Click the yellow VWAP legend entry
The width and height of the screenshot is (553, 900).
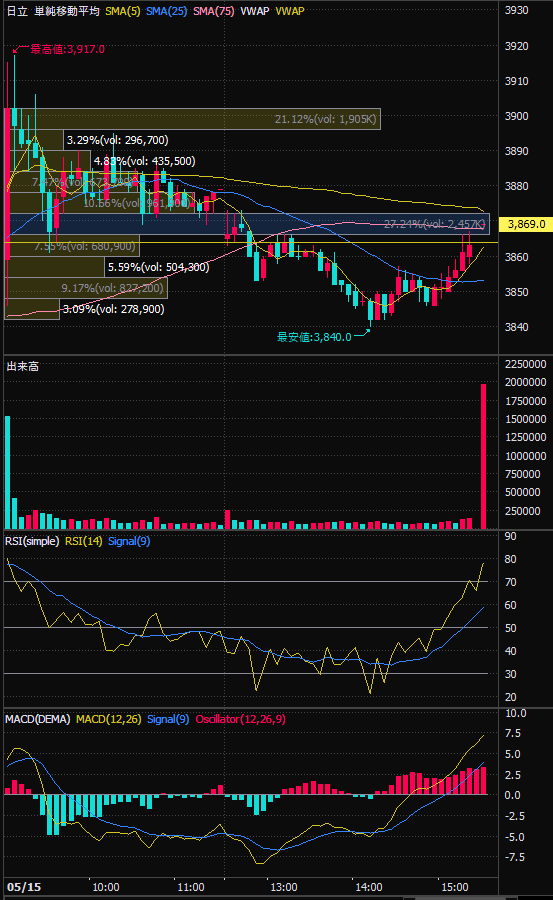(290, 11)
